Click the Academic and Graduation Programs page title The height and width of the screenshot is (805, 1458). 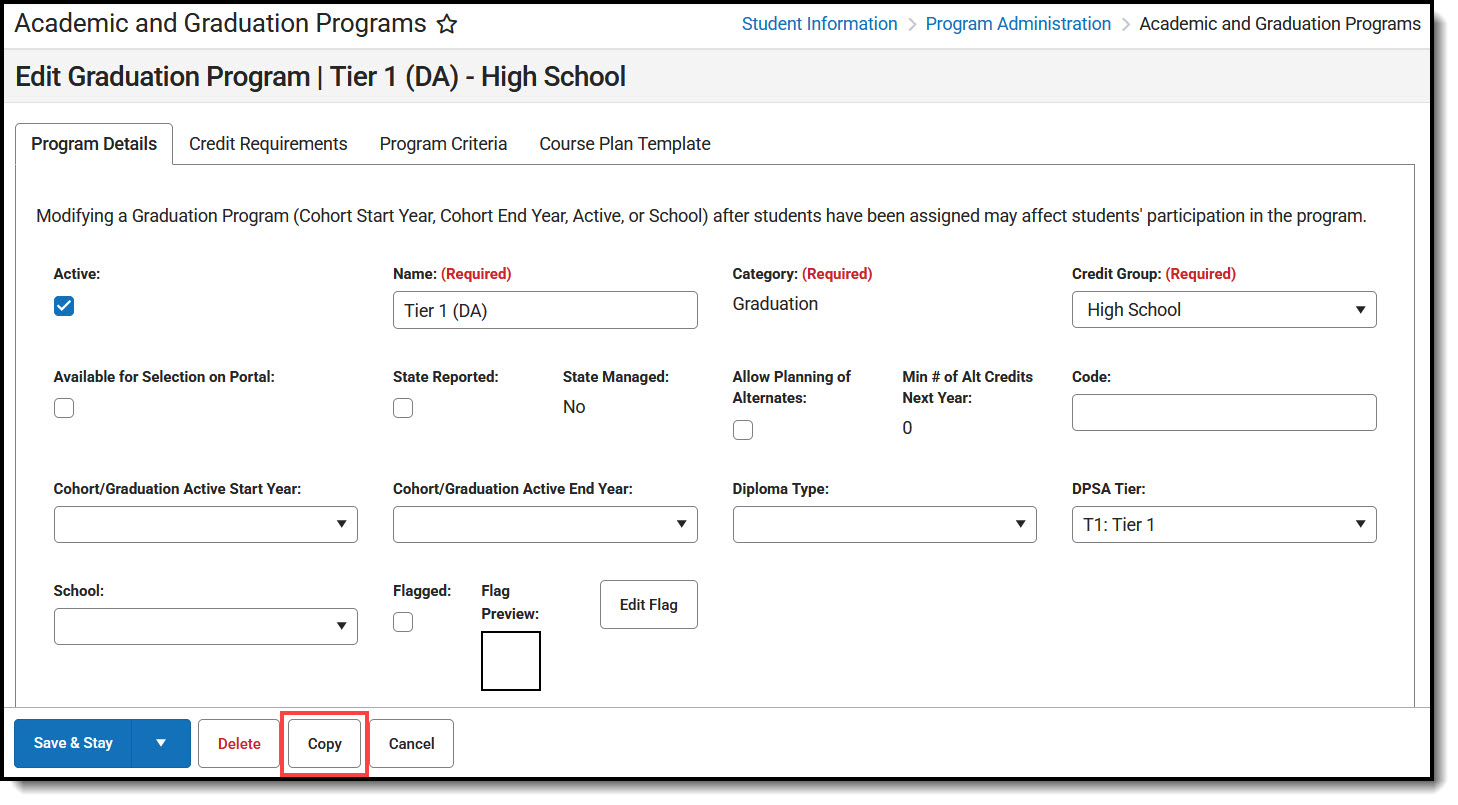pos(220,24)
